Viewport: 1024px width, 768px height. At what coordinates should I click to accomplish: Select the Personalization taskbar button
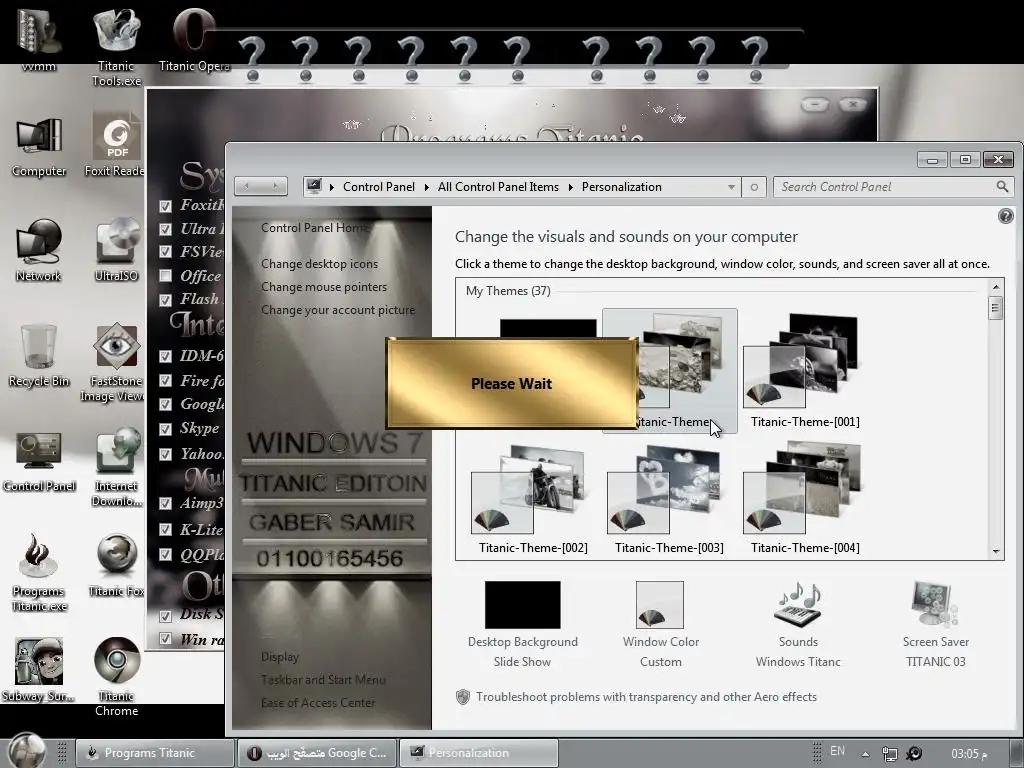click(479, 753)
